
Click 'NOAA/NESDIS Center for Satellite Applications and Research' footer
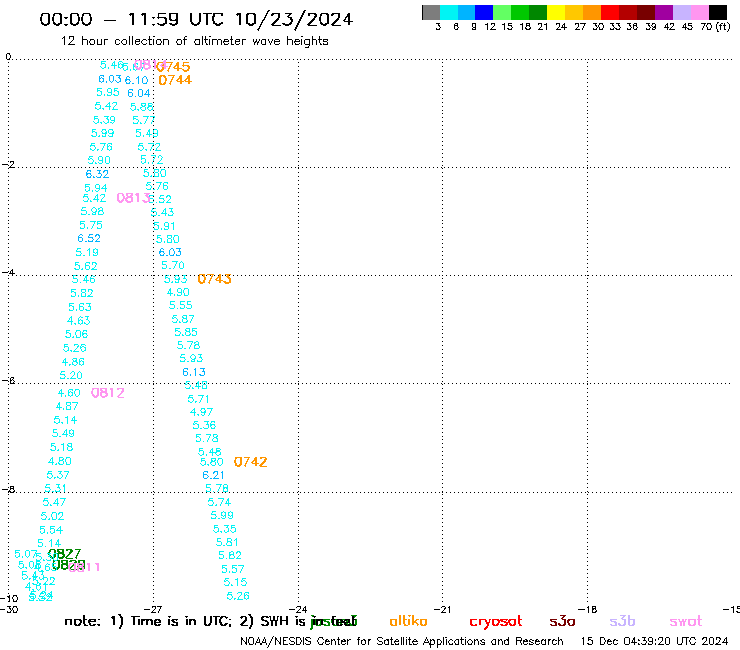coord(402,642)
